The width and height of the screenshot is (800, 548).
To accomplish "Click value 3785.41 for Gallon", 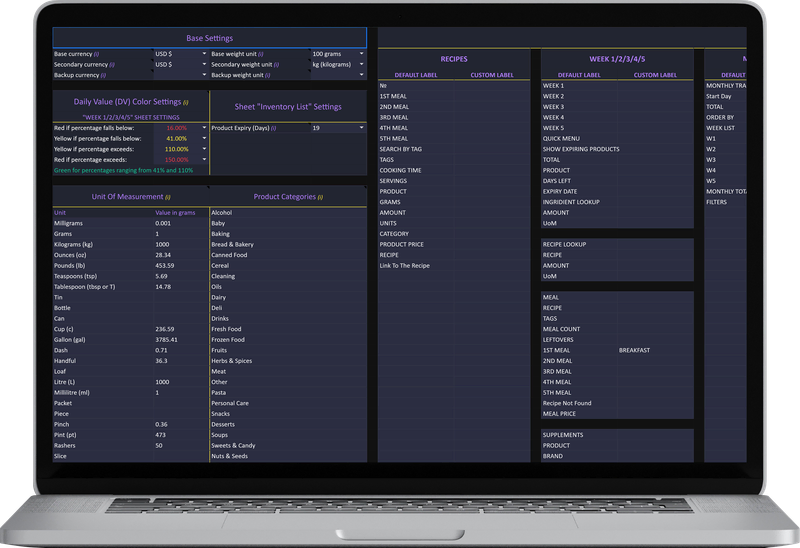I will click(x=166, y=340).
